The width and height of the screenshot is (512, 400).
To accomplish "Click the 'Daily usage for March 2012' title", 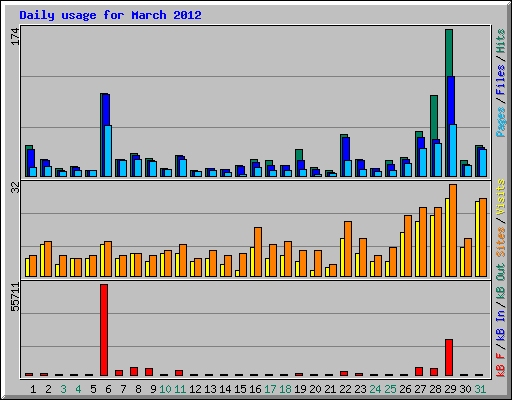I will click(x=110, y=16).
